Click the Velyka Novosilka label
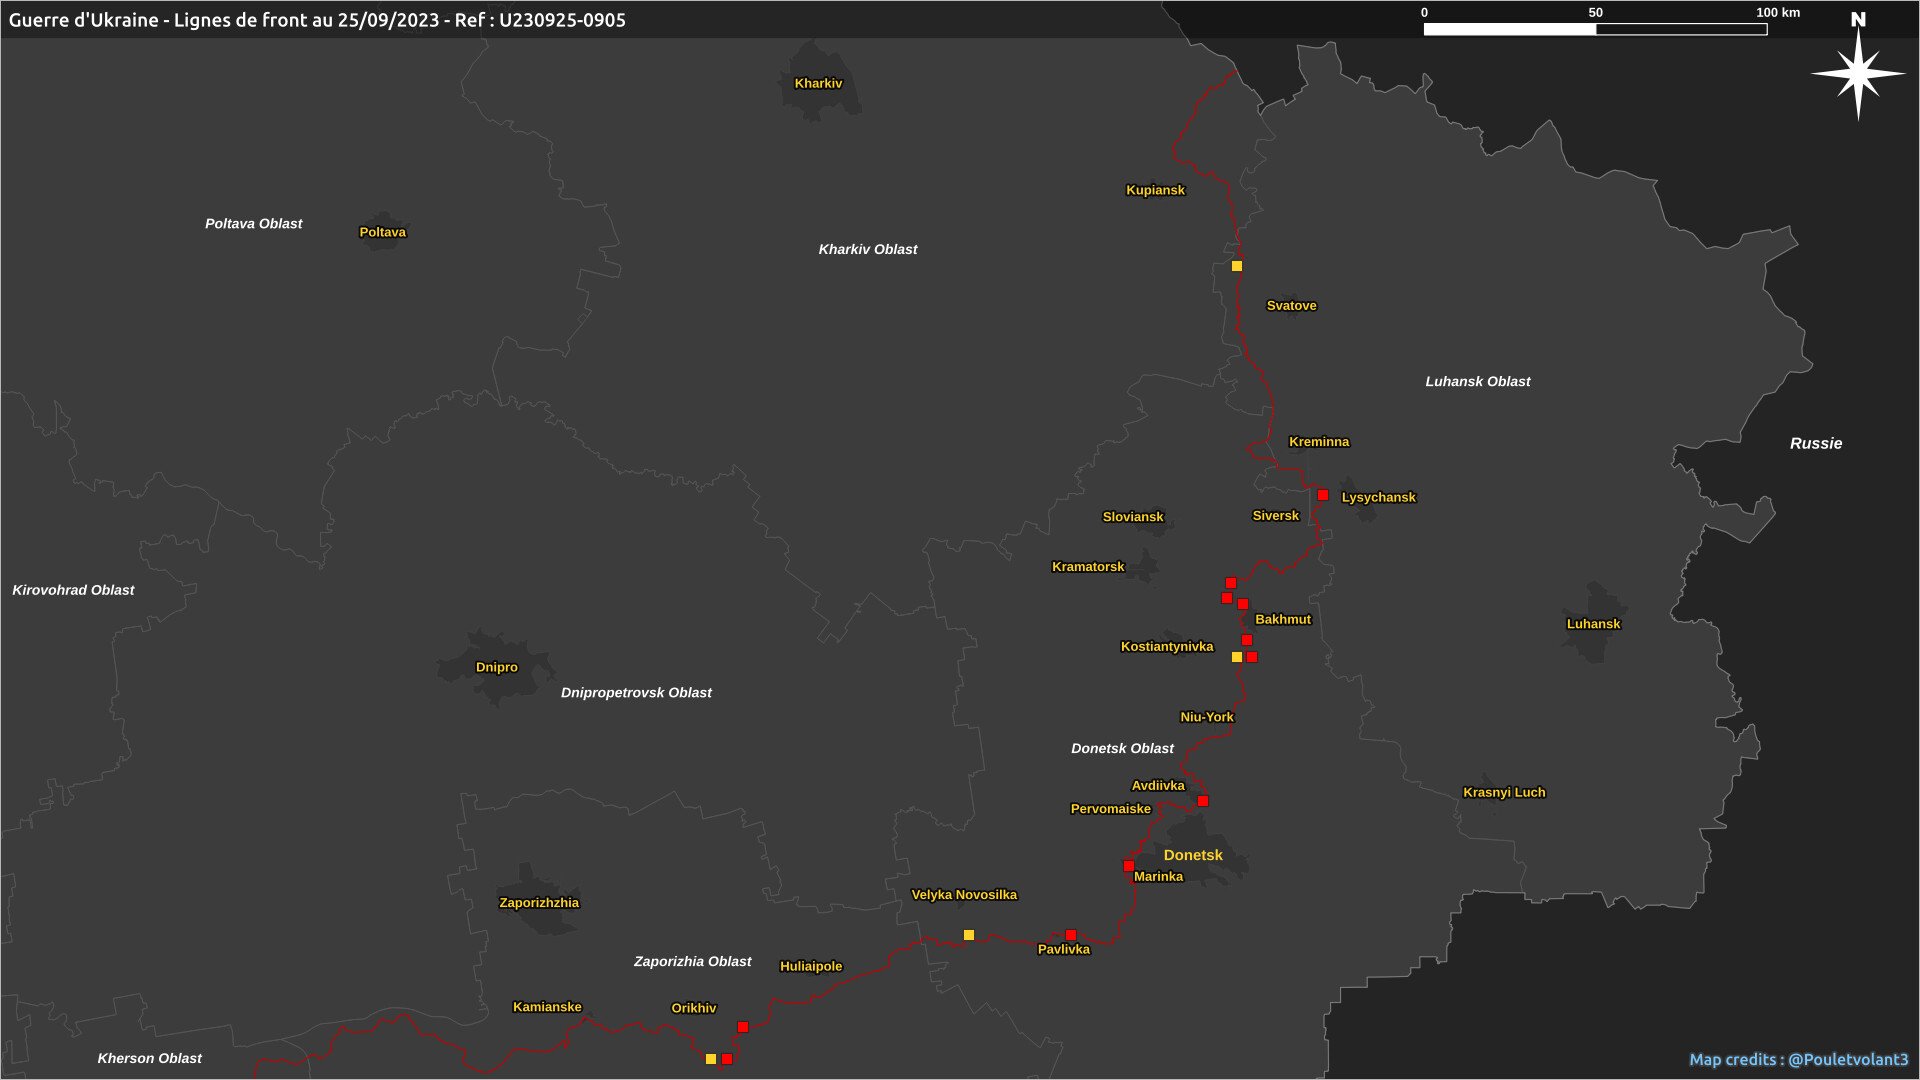Screen dimensions: 1920x1080 tap(964, 894)
